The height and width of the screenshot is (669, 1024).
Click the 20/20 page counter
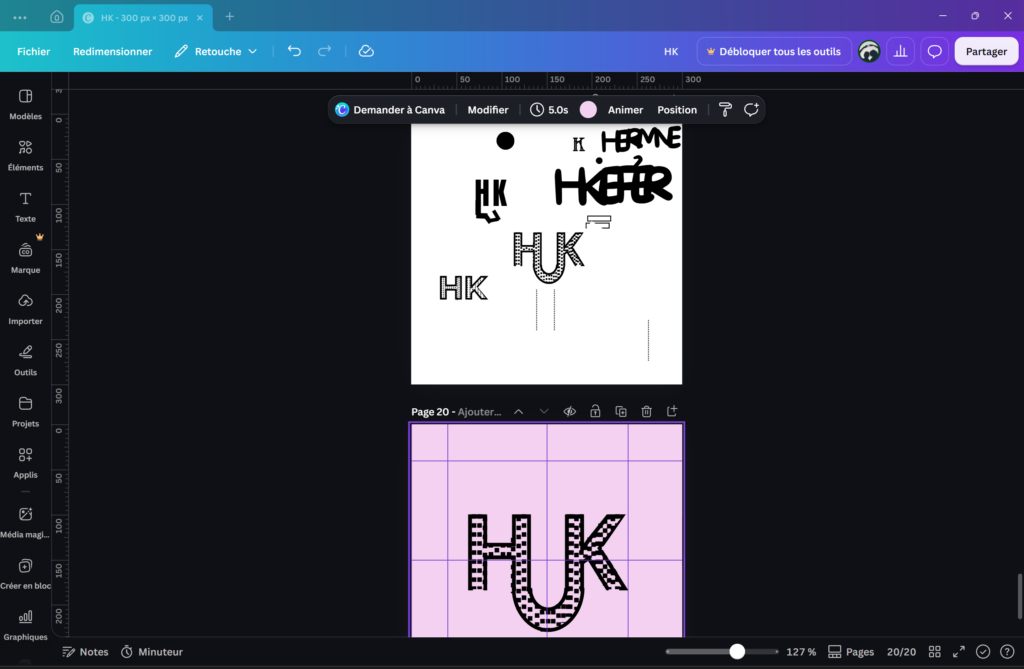point(901,652)
